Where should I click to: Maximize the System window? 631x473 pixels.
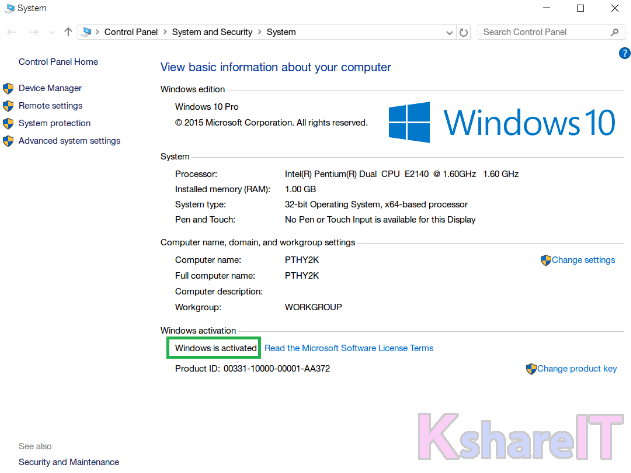coord(580,8)
